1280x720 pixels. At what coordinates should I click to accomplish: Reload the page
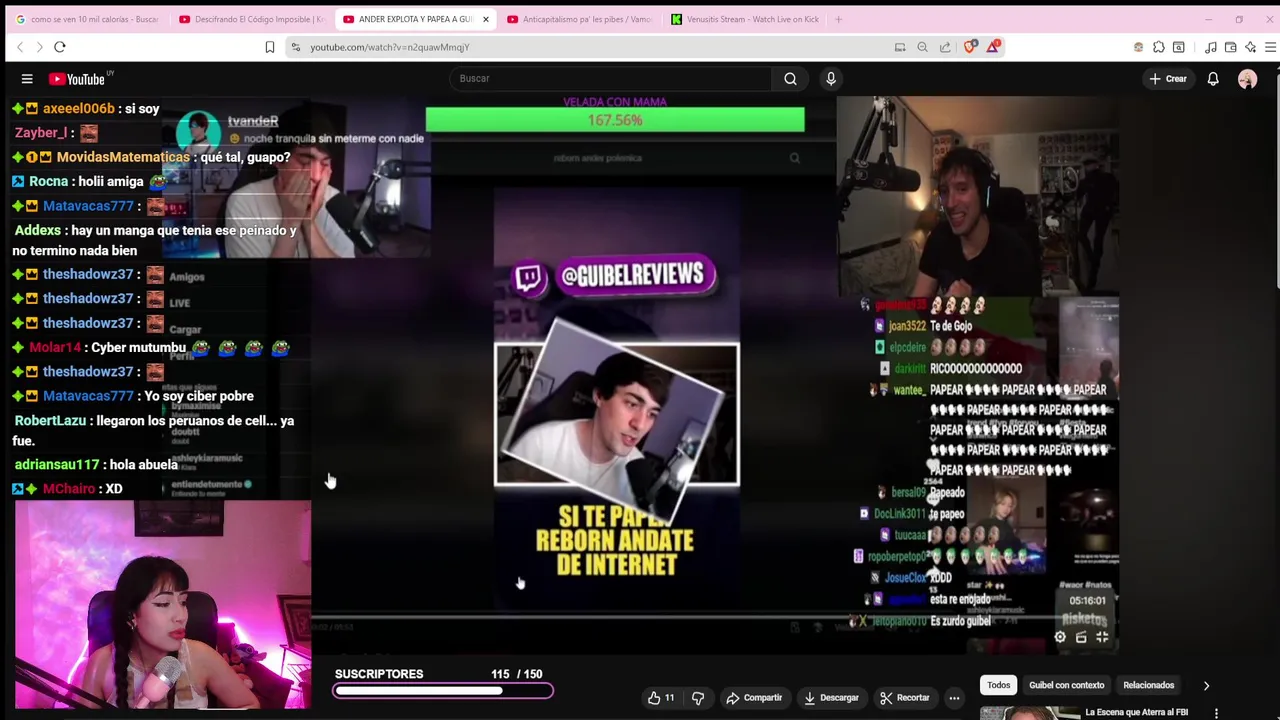coord(59,47)
